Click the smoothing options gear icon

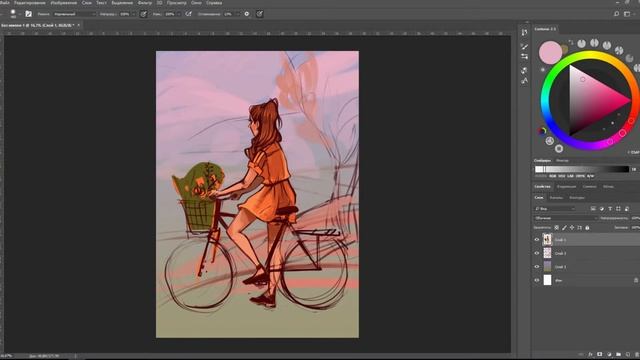click(247, 14)
